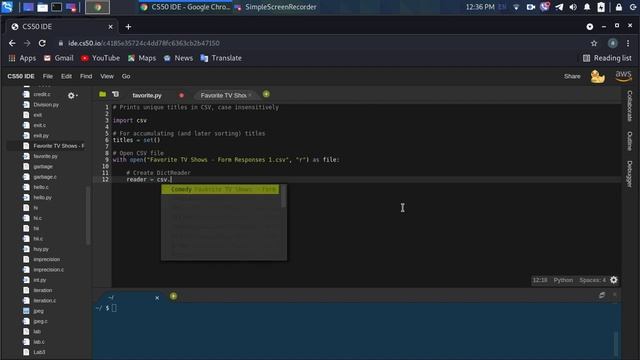Image resolution: width=640 pixels, height=360 pixels.
Task: Go back in Chrome
Action: pos(12,43)
